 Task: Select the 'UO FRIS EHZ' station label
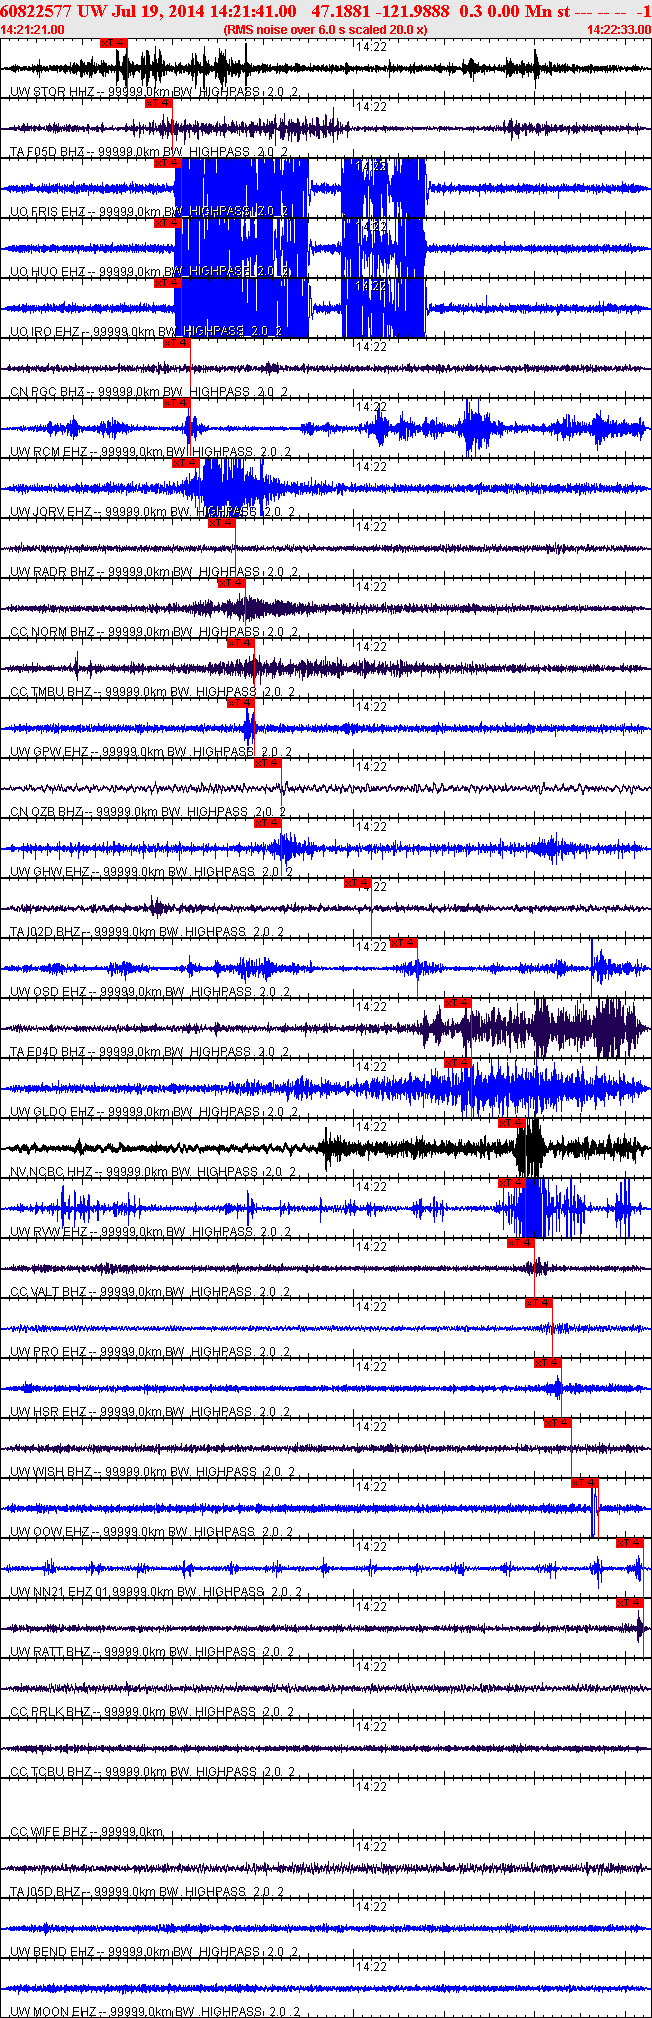(48, 212)
